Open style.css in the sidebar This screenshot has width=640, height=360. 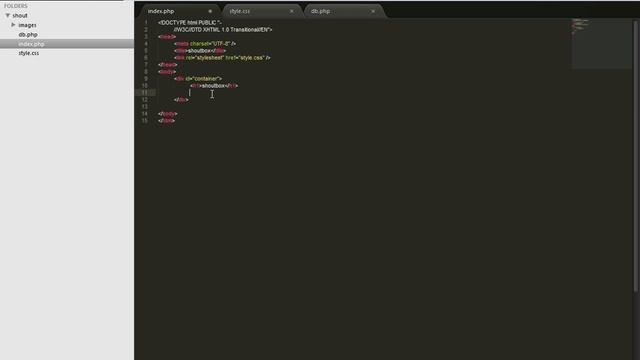29,53
